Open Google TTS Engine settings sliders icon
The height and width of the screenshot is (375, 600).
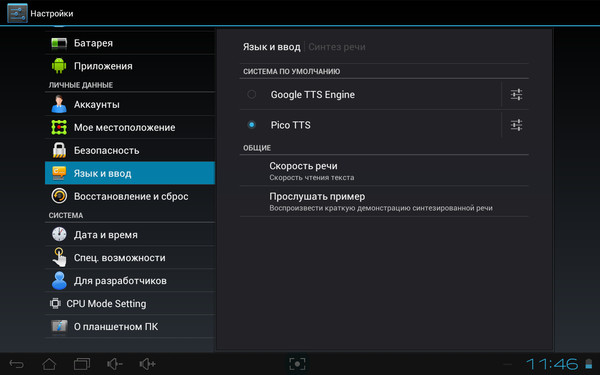coord(516,95)
